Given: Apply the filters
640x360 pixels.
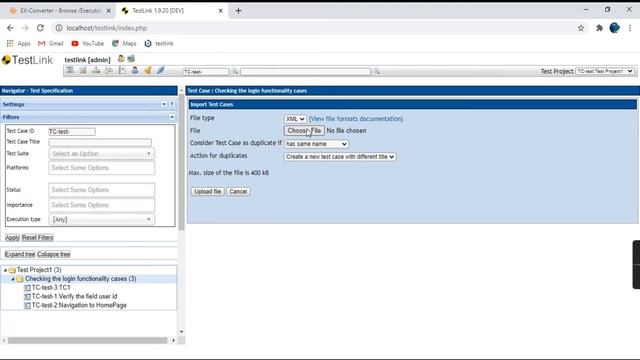Looking at the screenshot, I should pyautogui.click(x=12, y=238).
